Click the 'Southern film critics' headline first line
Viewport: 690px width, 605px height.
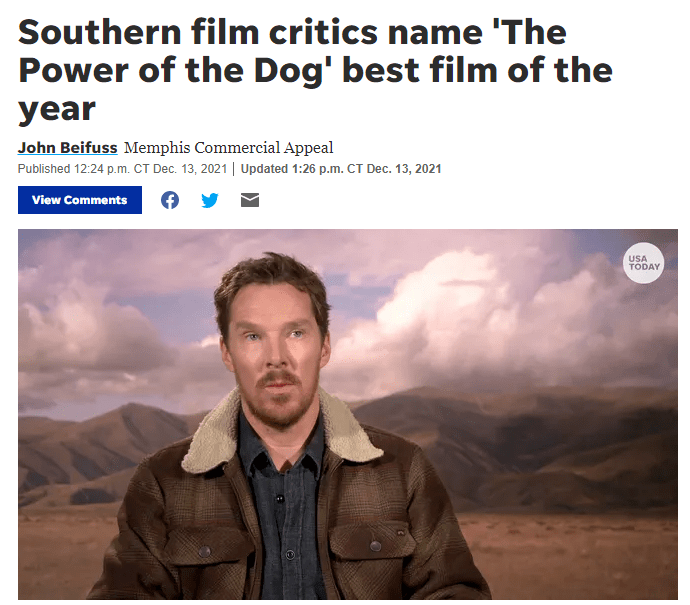tap(292, 32)
